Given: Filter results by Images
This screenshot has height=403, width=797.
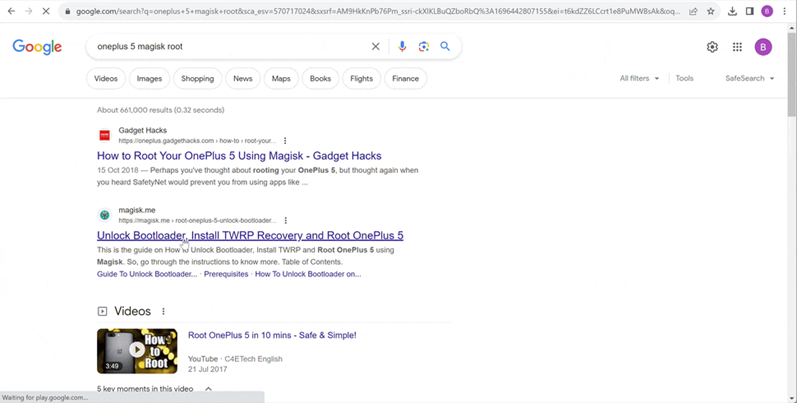Looking at the screenshot, I should tap(149, 78).
